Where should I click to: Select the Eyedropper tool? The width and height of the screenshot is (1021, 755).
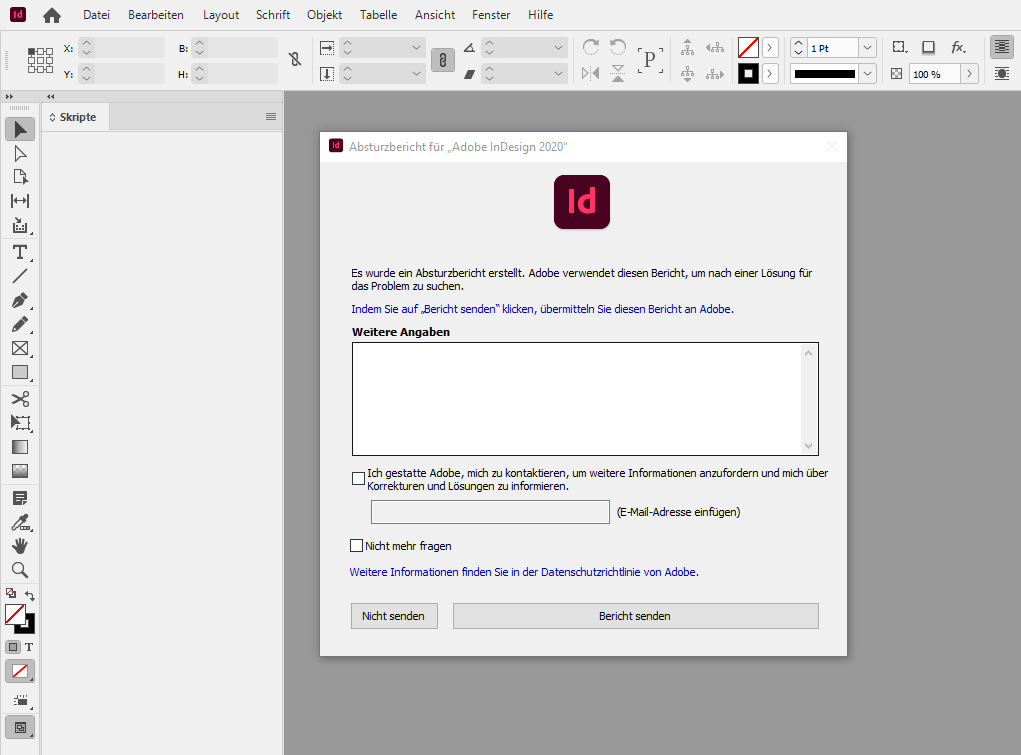pyautogui.click(x=18, y=522)
